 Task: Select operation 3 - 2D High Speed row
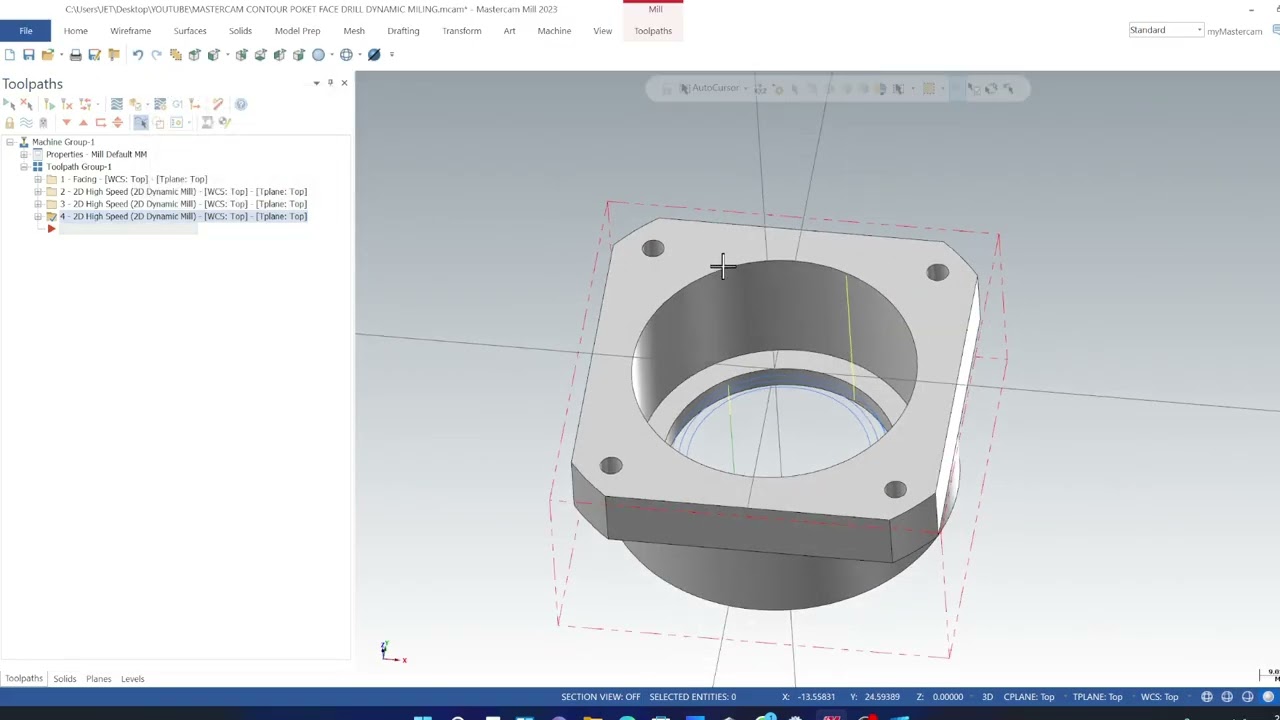pyautogui.click(x=183, y=204)
